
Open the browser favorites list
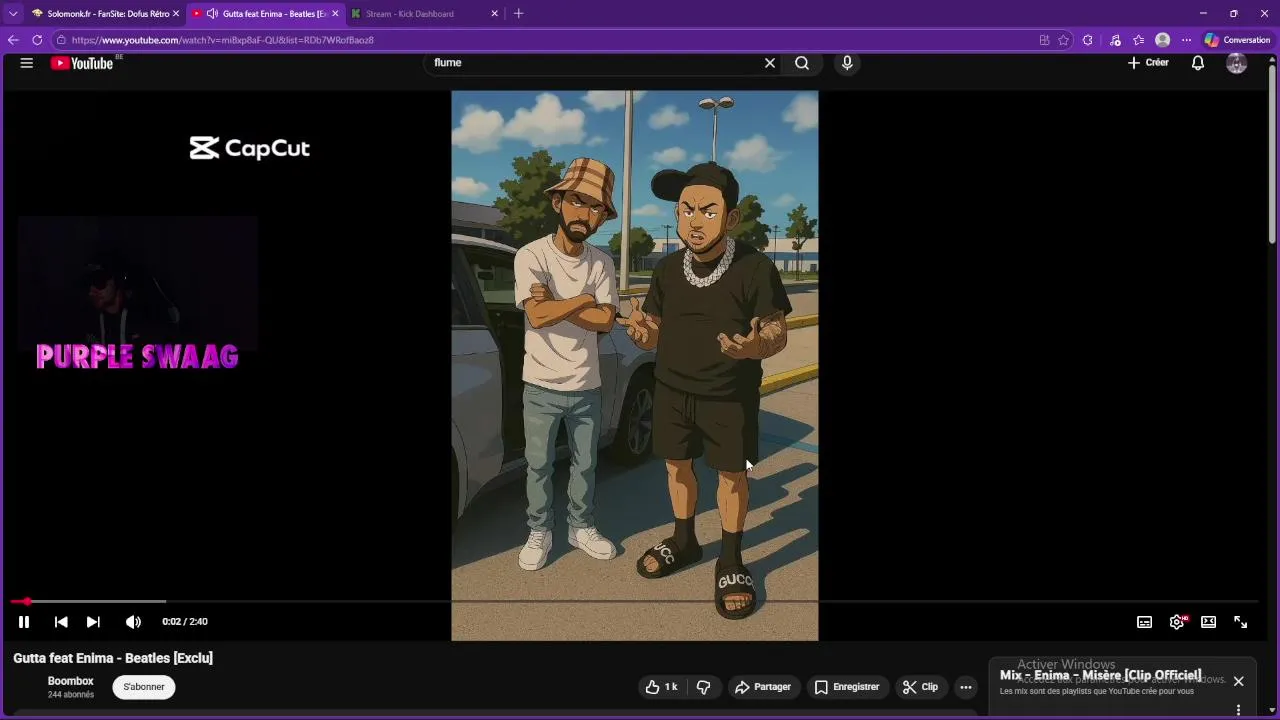(1139, 40)
